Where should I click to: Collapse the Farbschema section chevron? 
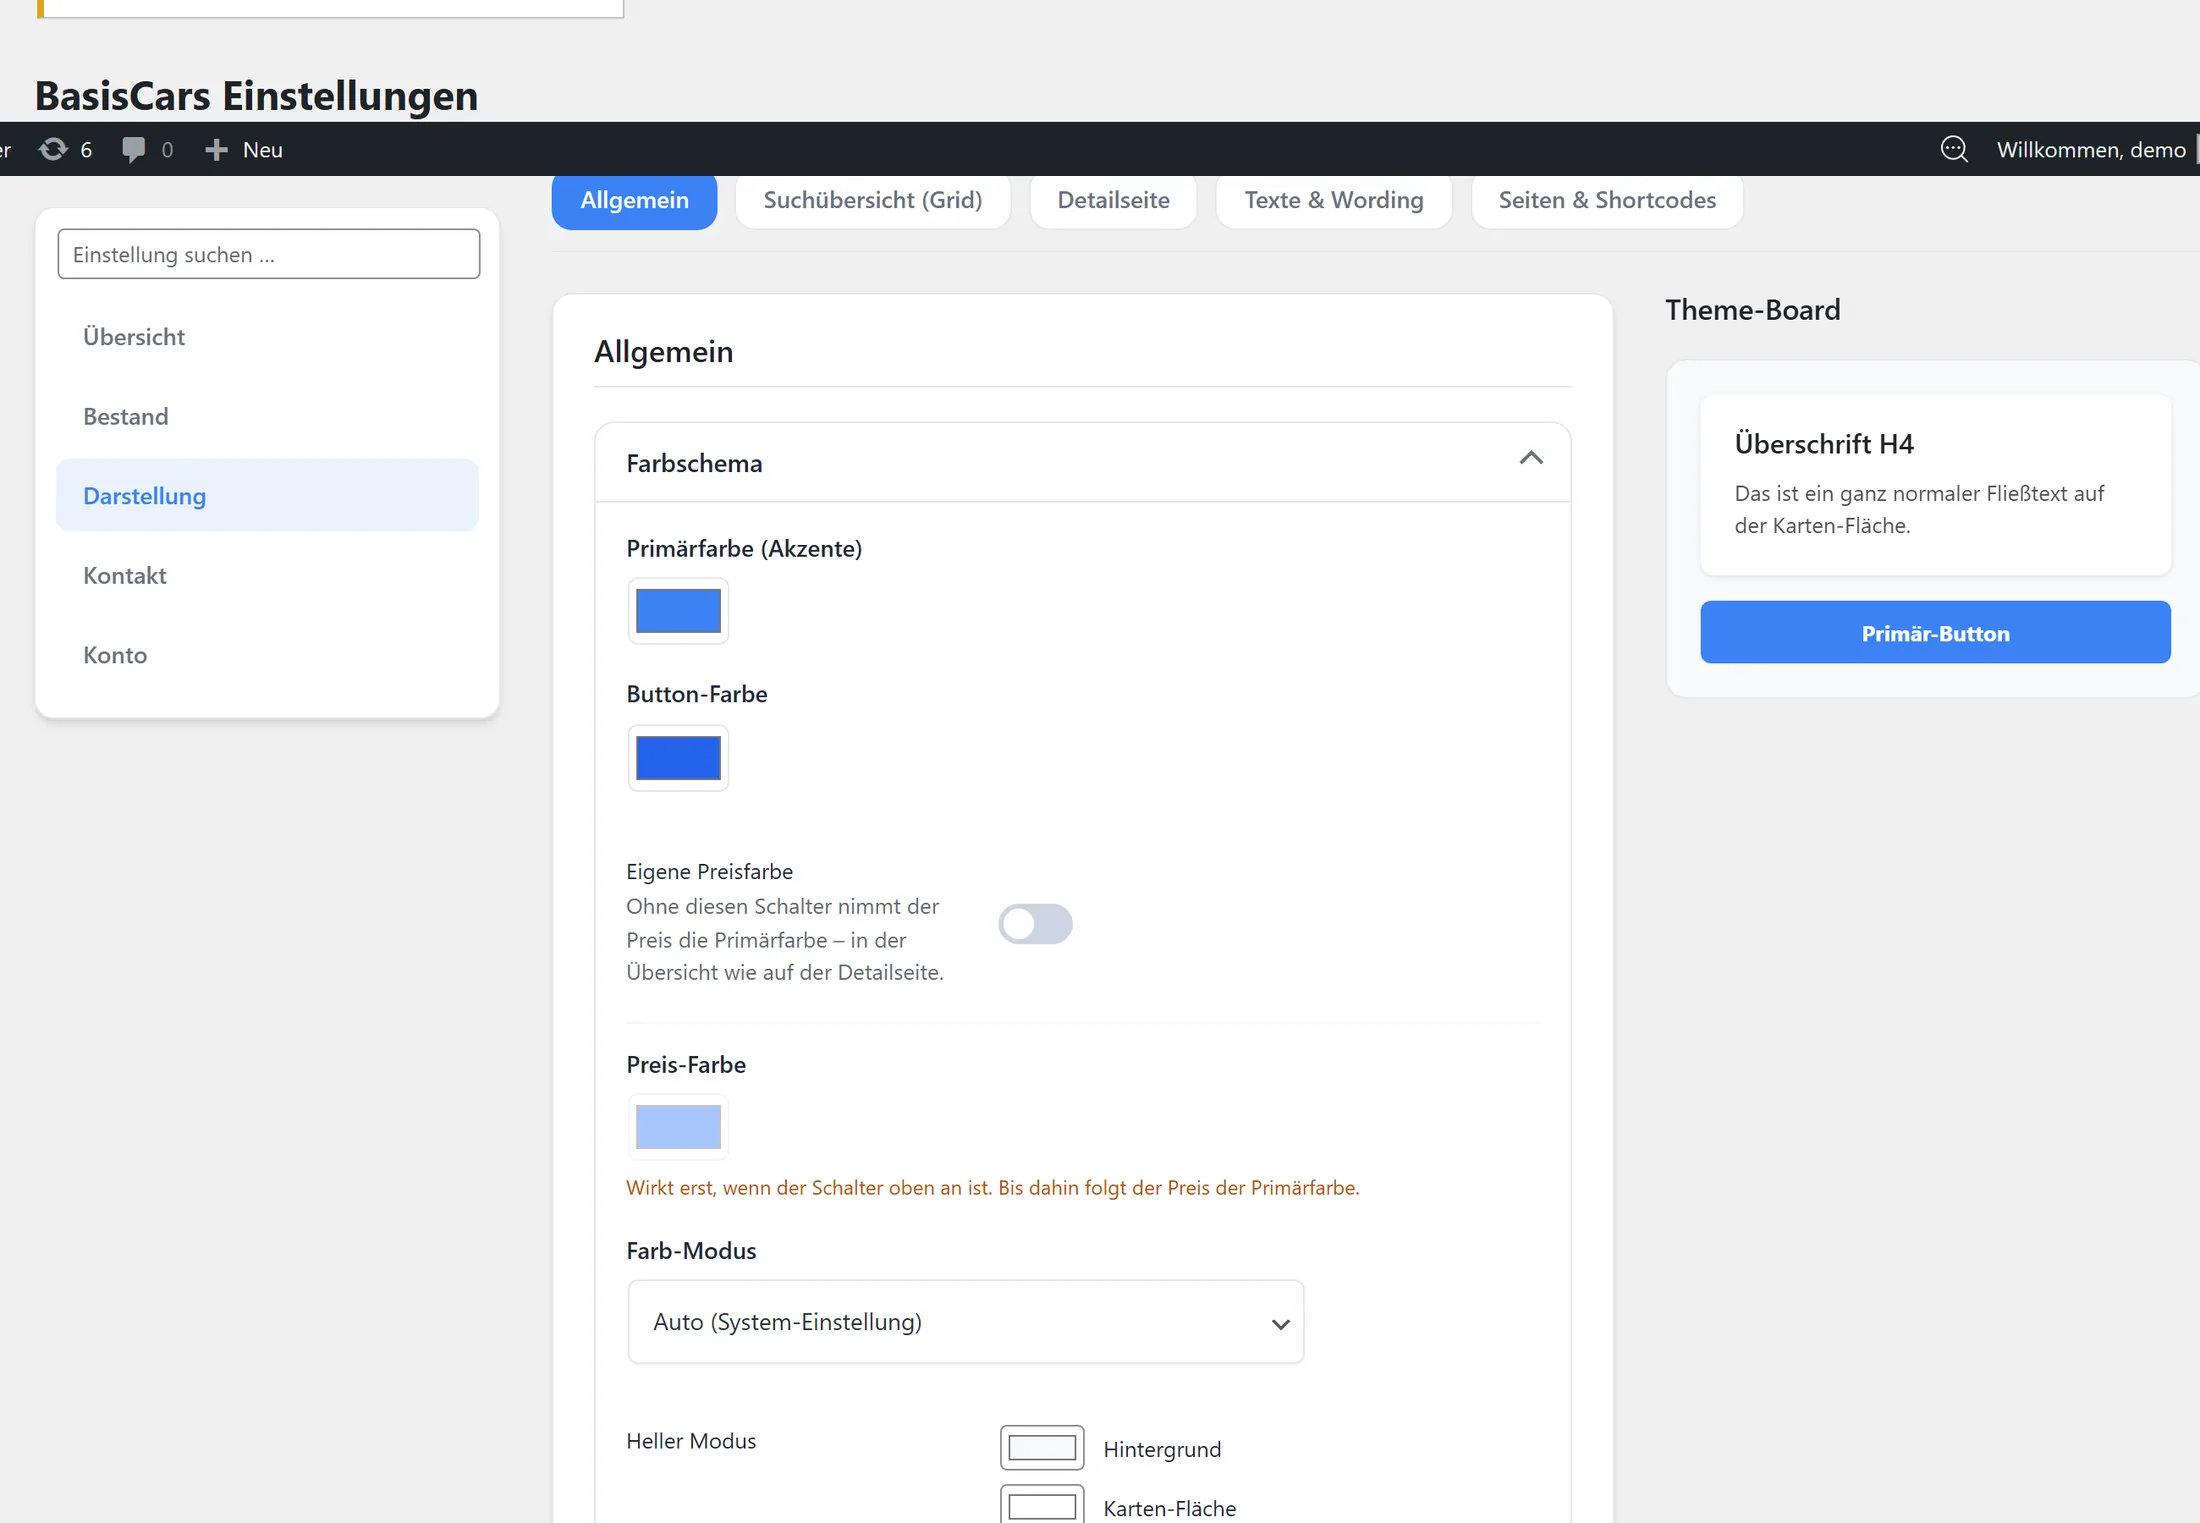point(1531,459)
